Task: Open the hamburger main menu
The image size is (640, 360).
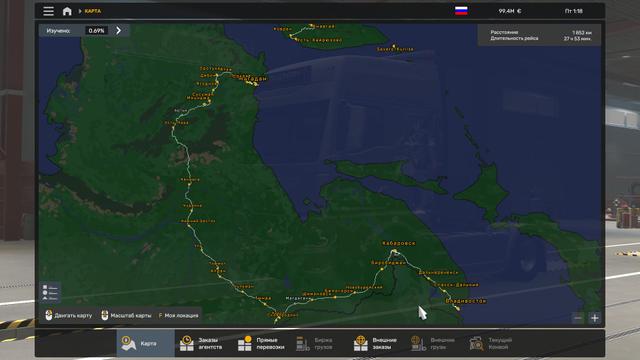Action: point(48,11)
